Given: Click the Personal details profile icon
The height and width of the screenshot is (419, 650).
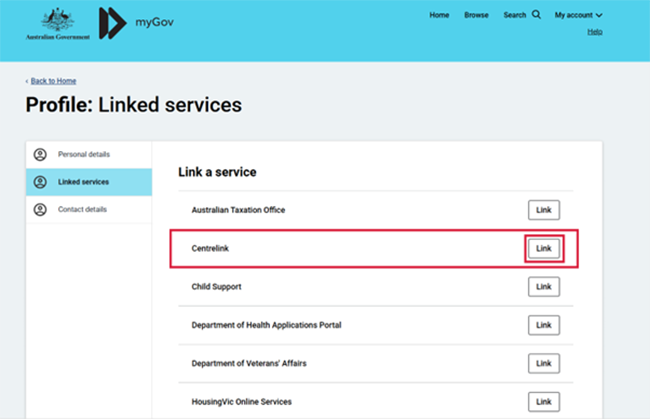Looking at the screenshot, I should 40,154.
